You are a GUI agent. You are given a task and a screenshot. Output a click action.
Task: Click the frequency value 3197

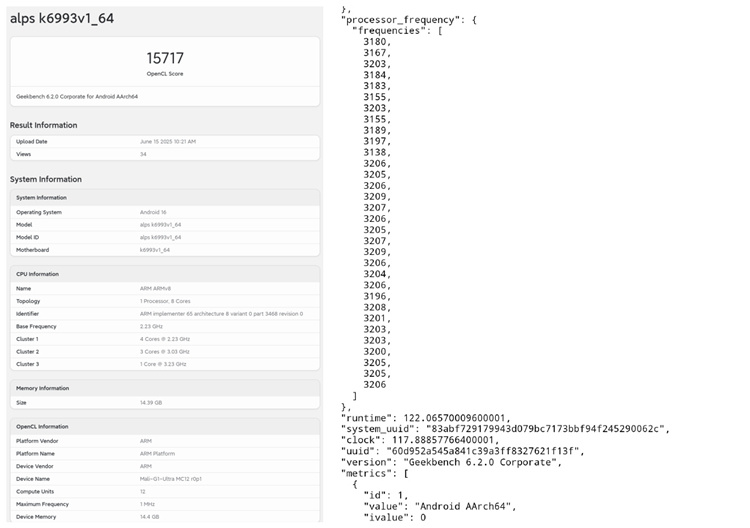[377, 141]
